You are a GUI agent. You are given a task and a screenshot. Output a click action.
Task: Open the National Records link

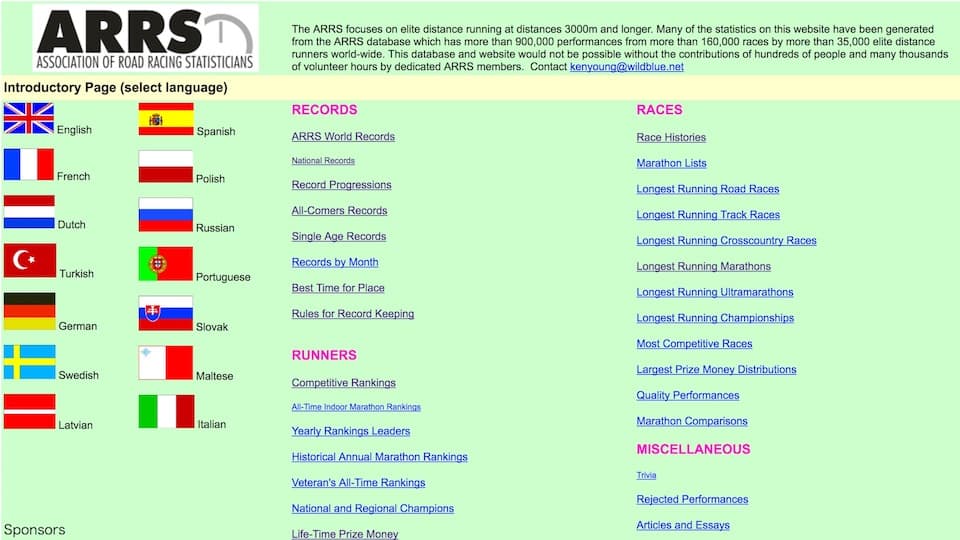(x=323, y=160)
